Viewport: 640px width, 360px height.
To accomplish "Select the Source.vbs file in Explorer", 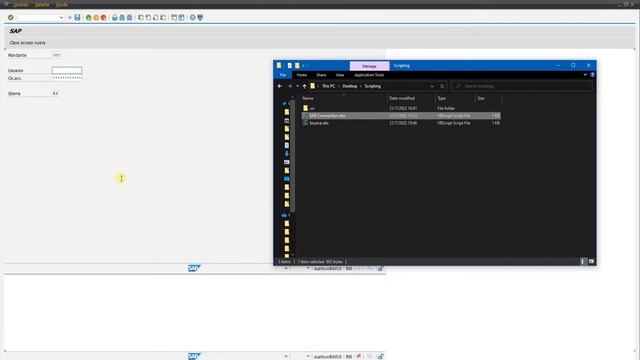I will pos(401,123).
